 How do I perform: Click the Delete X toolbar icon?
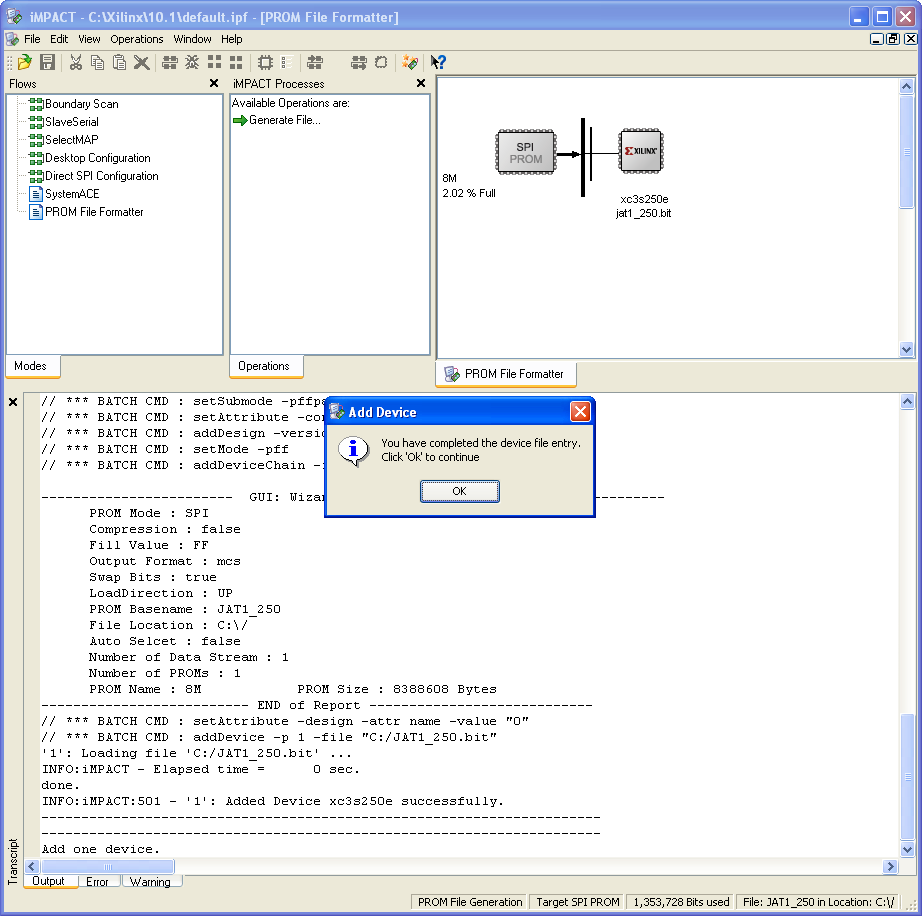[x=141, y=62]
